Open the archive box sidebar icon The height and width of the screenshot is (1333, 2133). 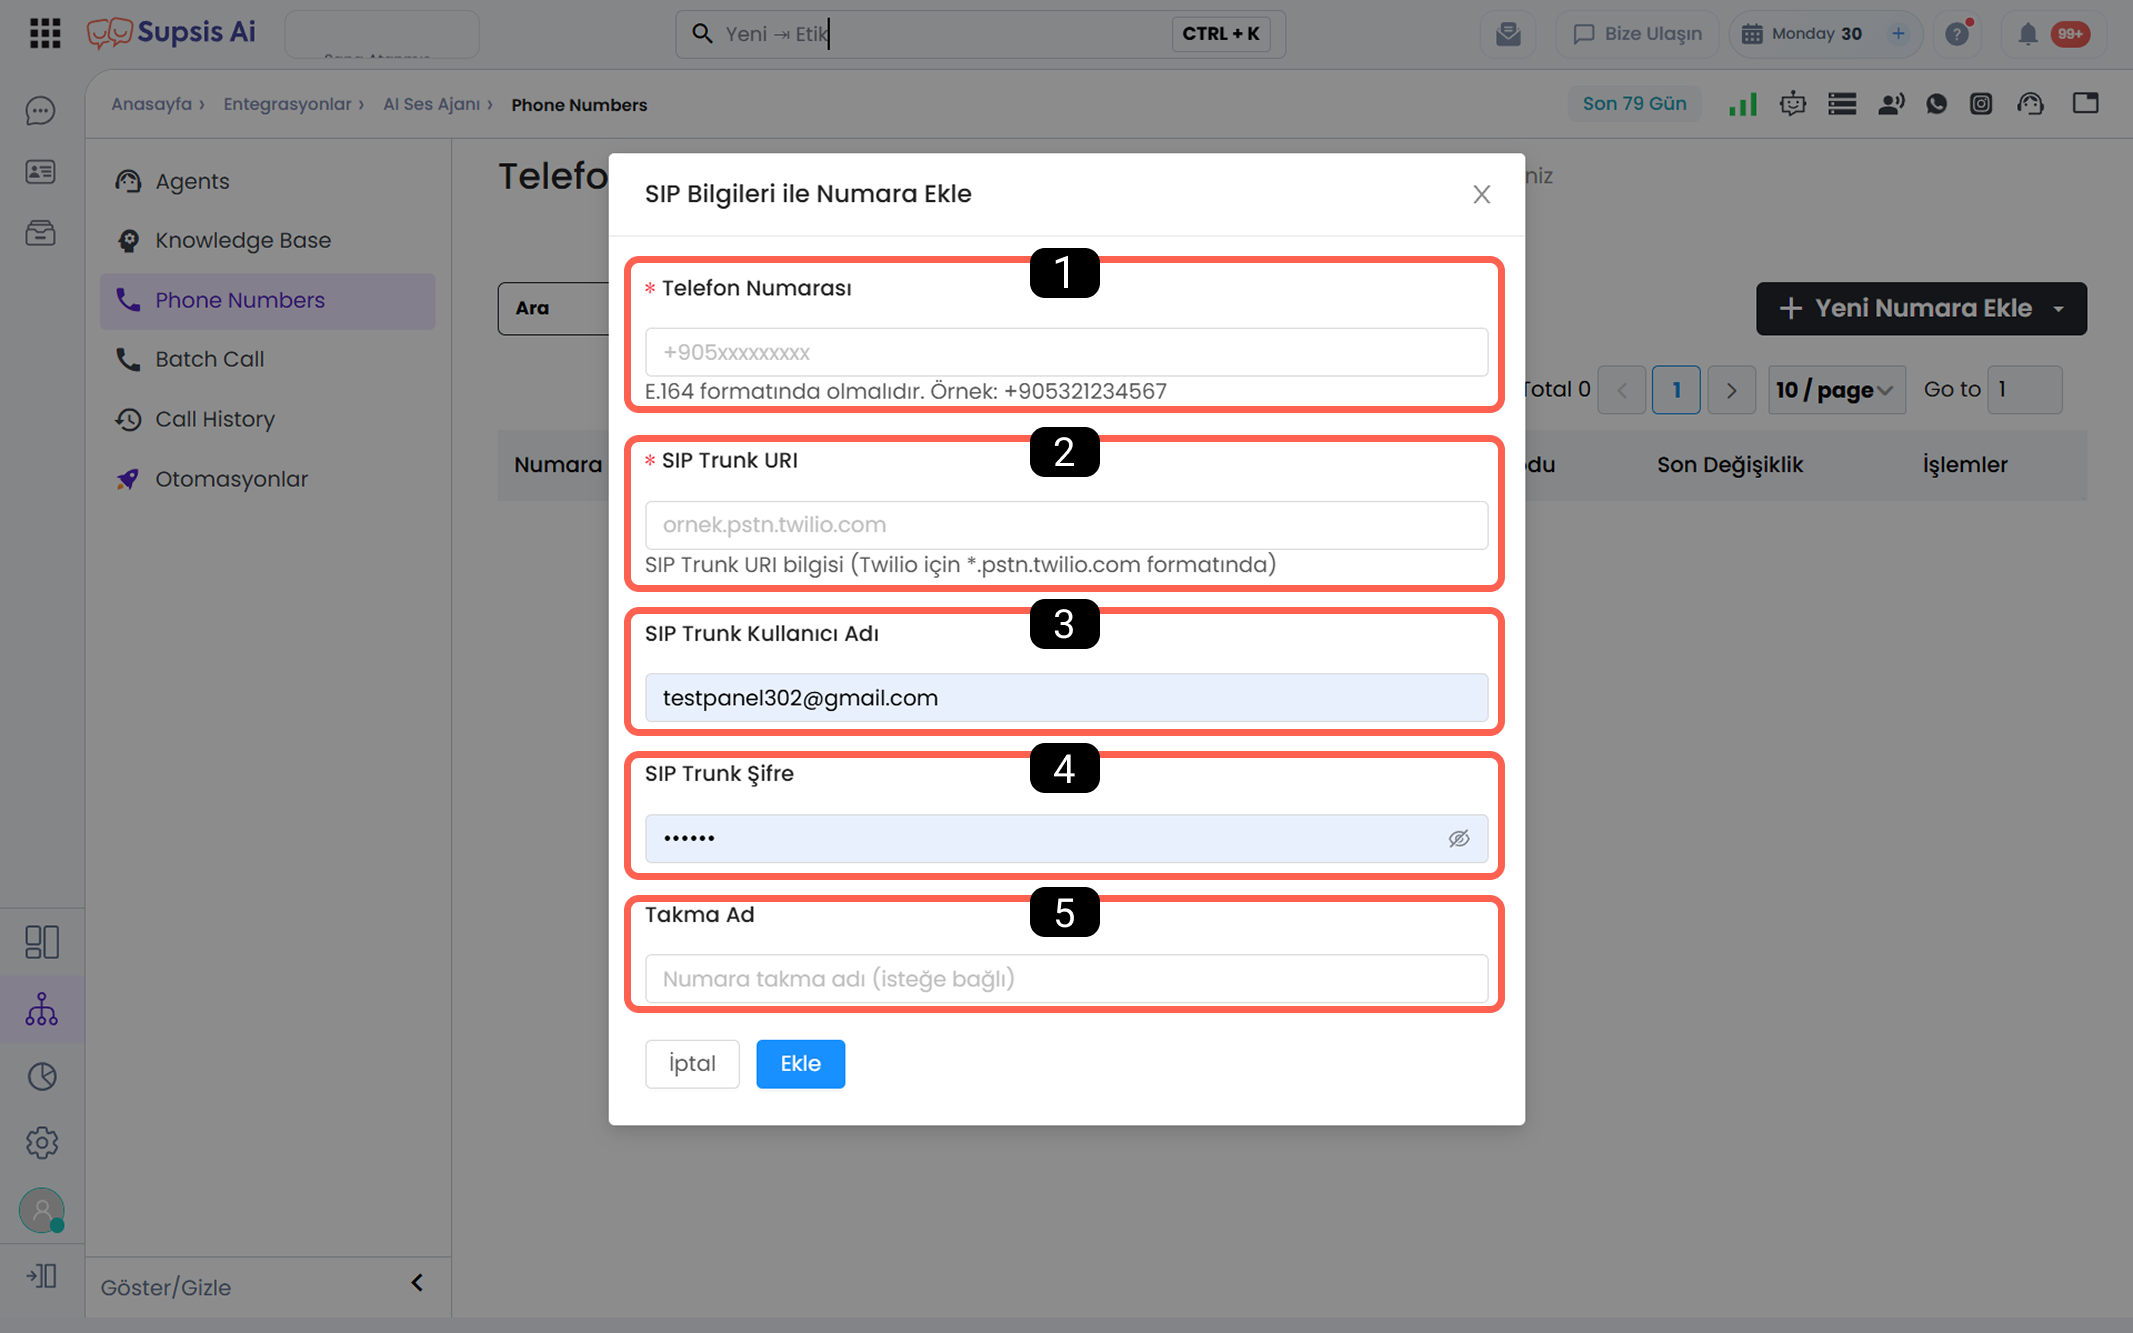click(41, 233)
